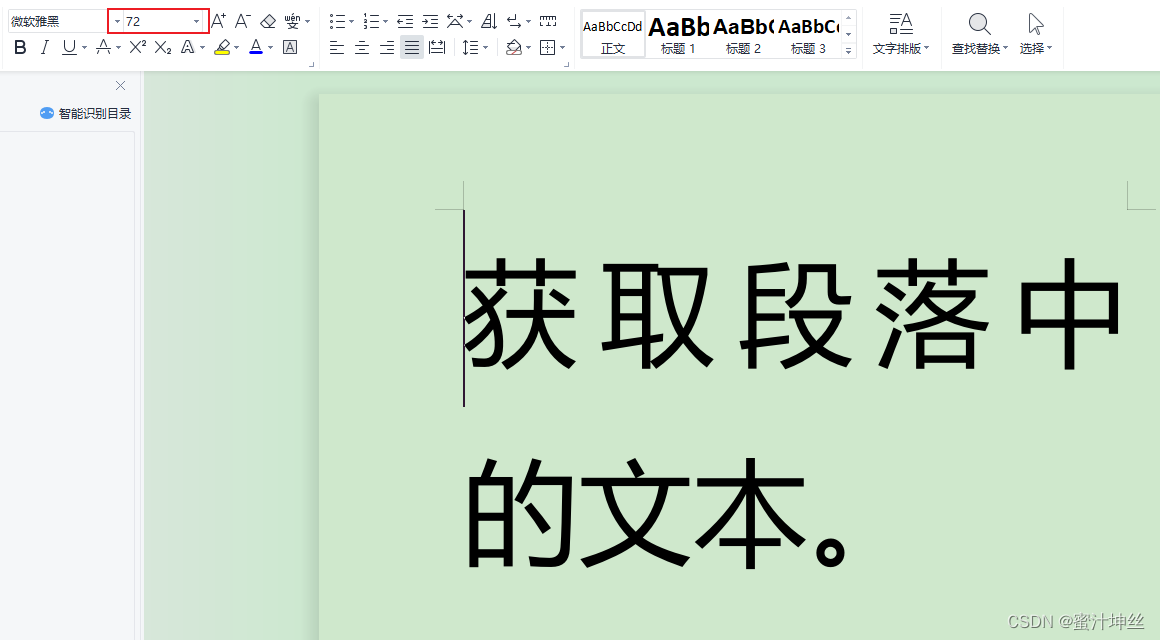Toggle the bulleted list
1160x640 pixels.
point(337,20)
